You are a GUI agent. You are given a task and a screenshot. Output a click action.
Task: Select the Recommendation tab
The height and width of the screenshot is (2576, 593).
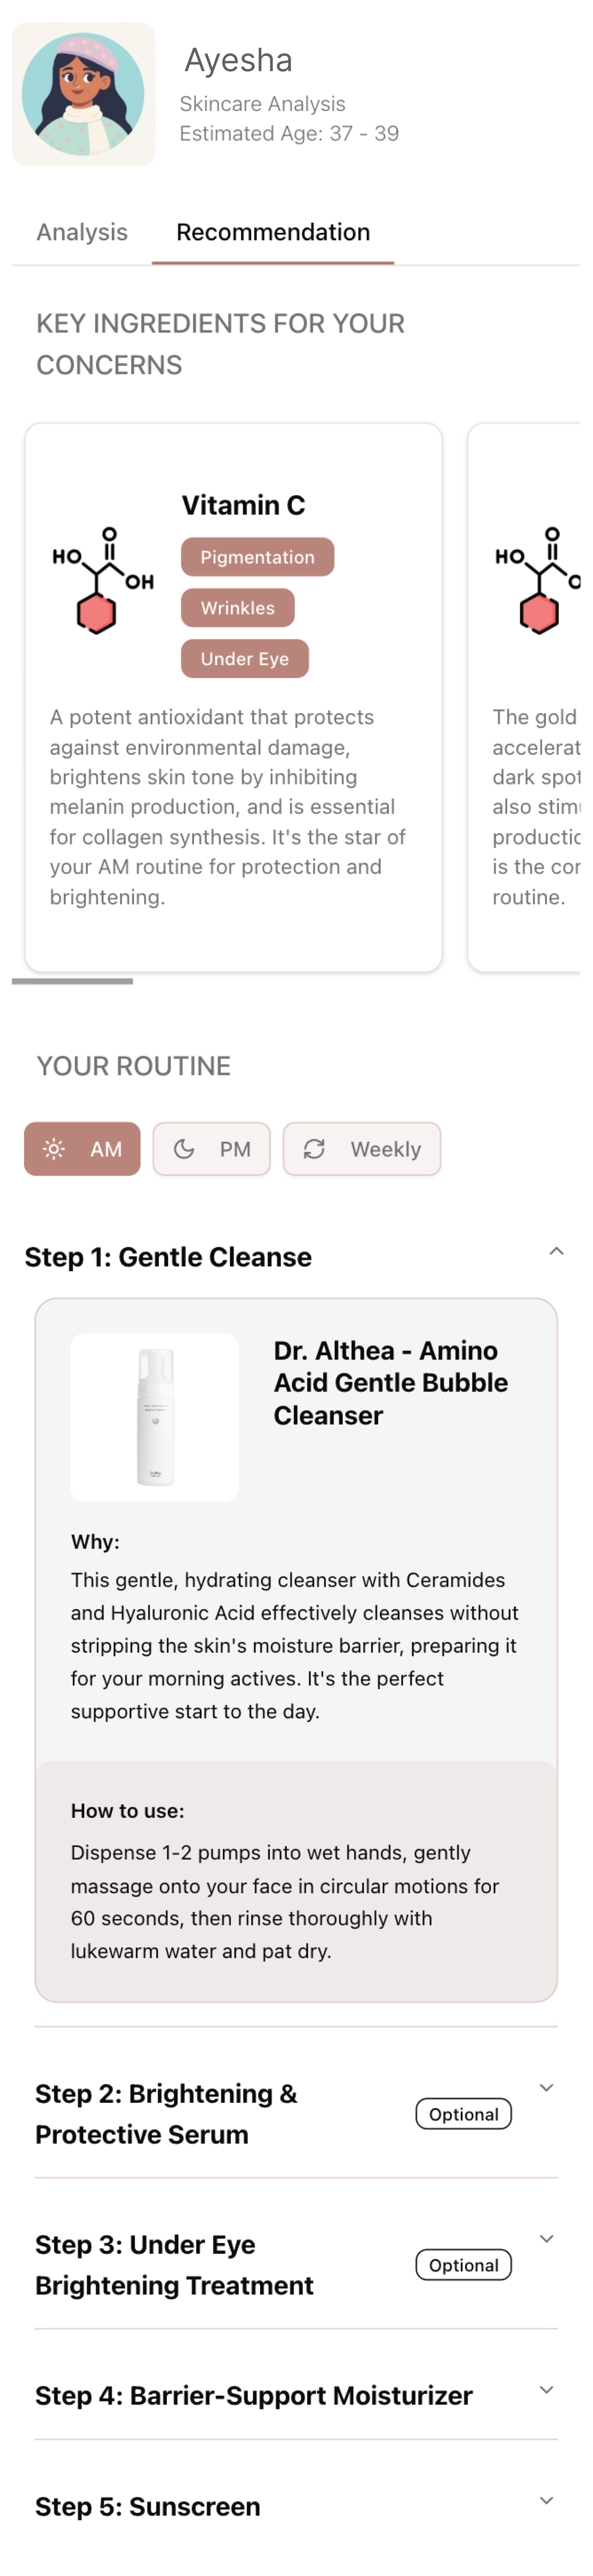tap(273, 232)
